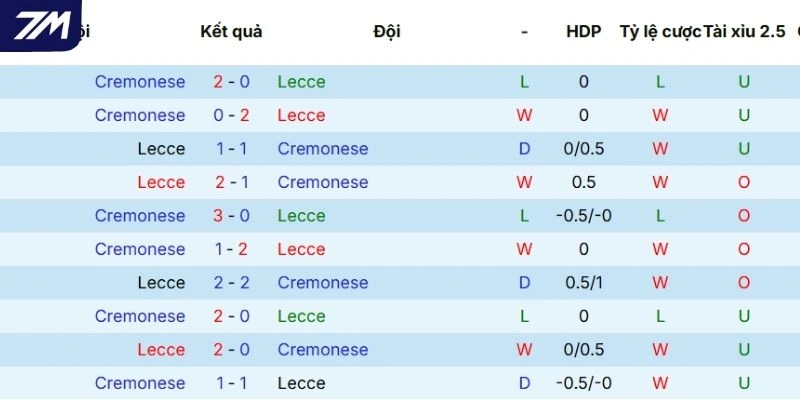Select the HDP column header
This screenshot has height=400, width=800.
[x=583, y=31]
